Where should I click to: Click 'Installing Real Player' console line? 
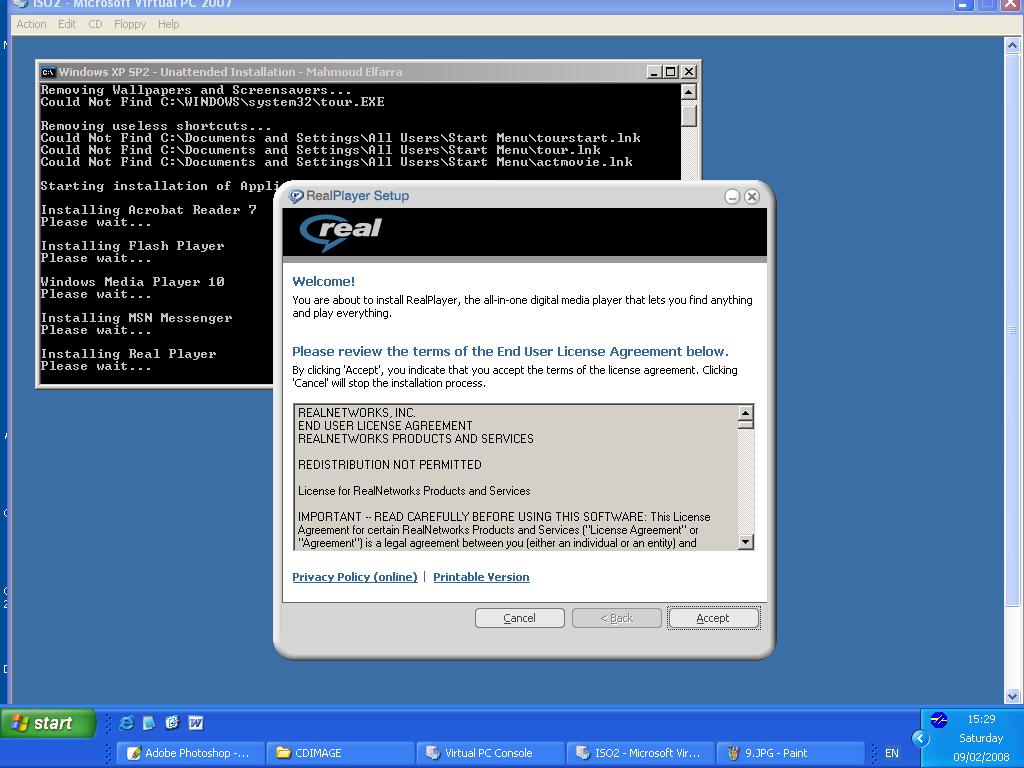coord(129,354)
